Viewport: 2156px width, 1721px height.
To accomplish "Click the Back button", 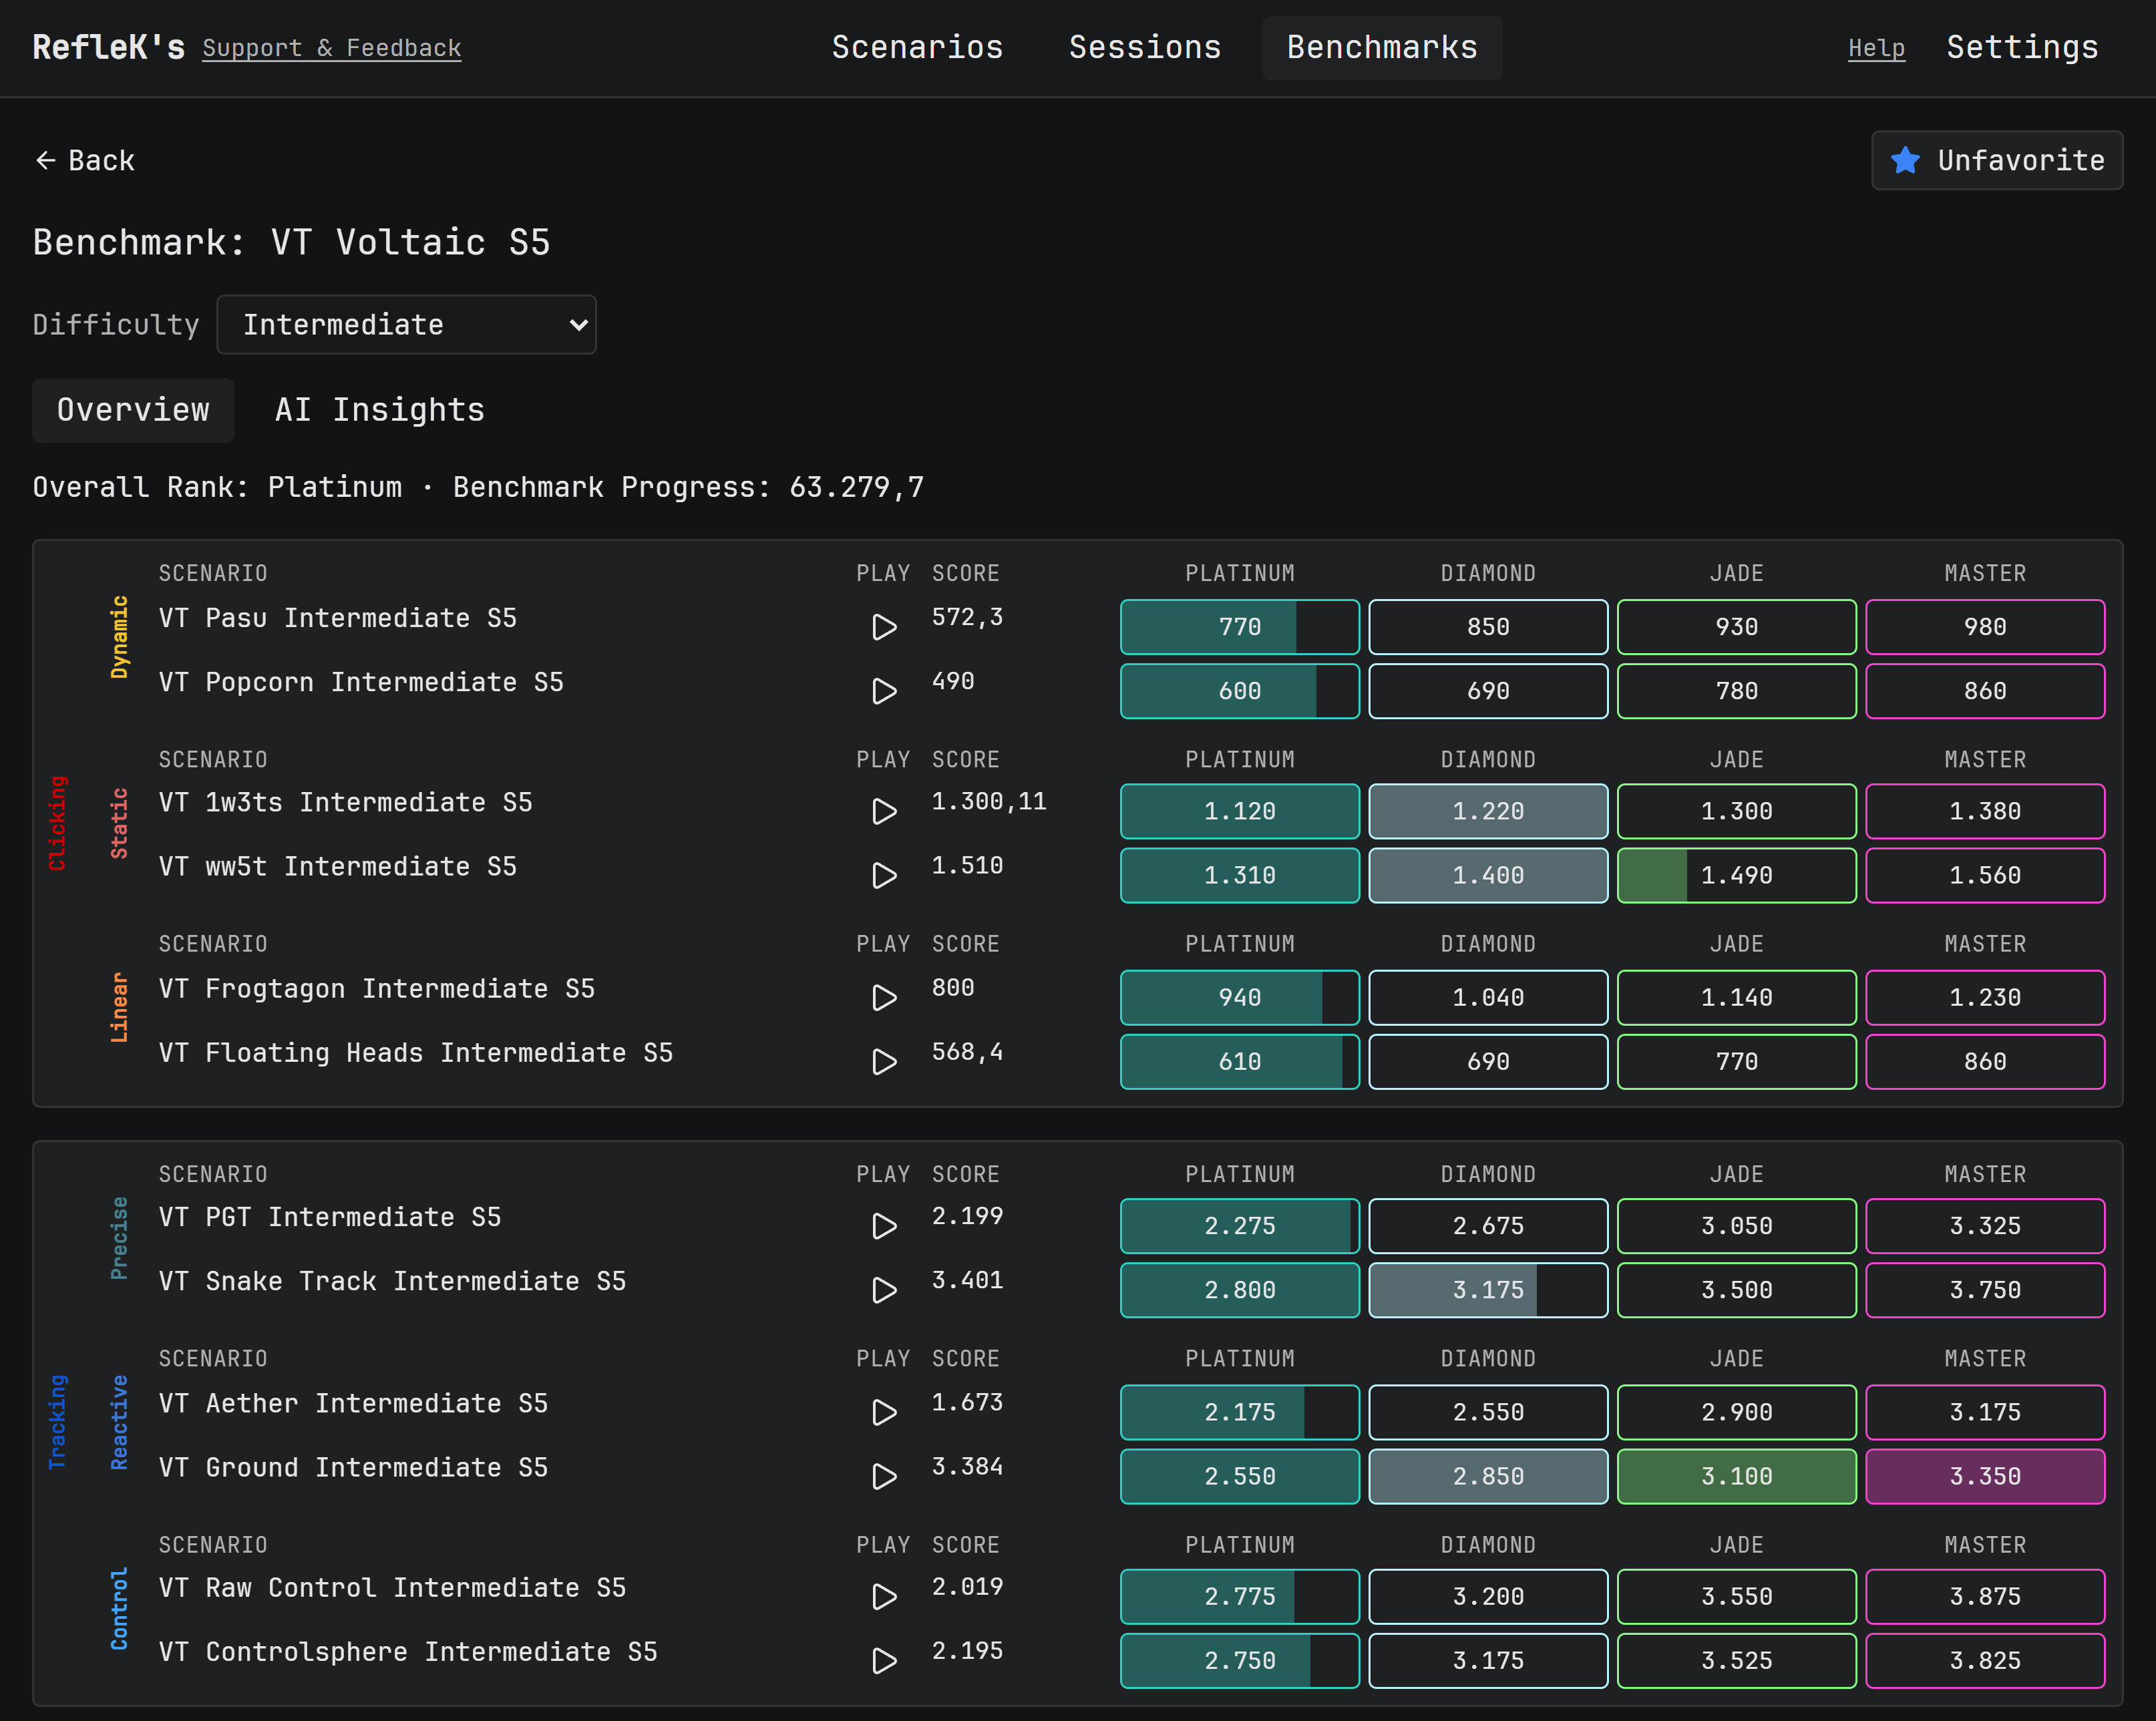I will point(85,160).
